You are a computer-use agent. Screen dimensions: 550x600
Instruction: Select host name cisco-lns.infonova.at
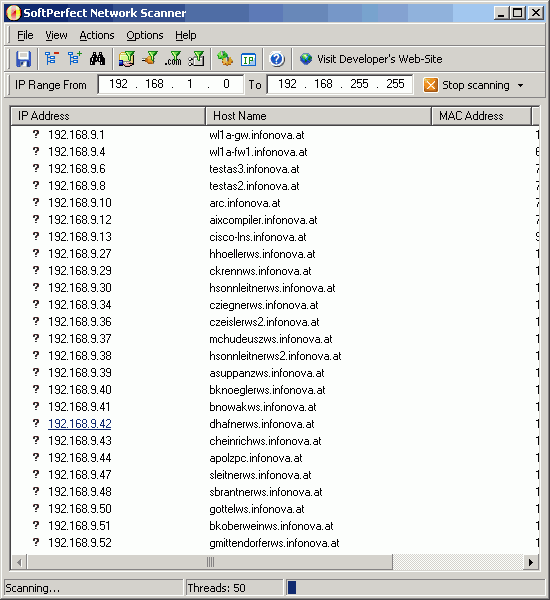(258, 237)
